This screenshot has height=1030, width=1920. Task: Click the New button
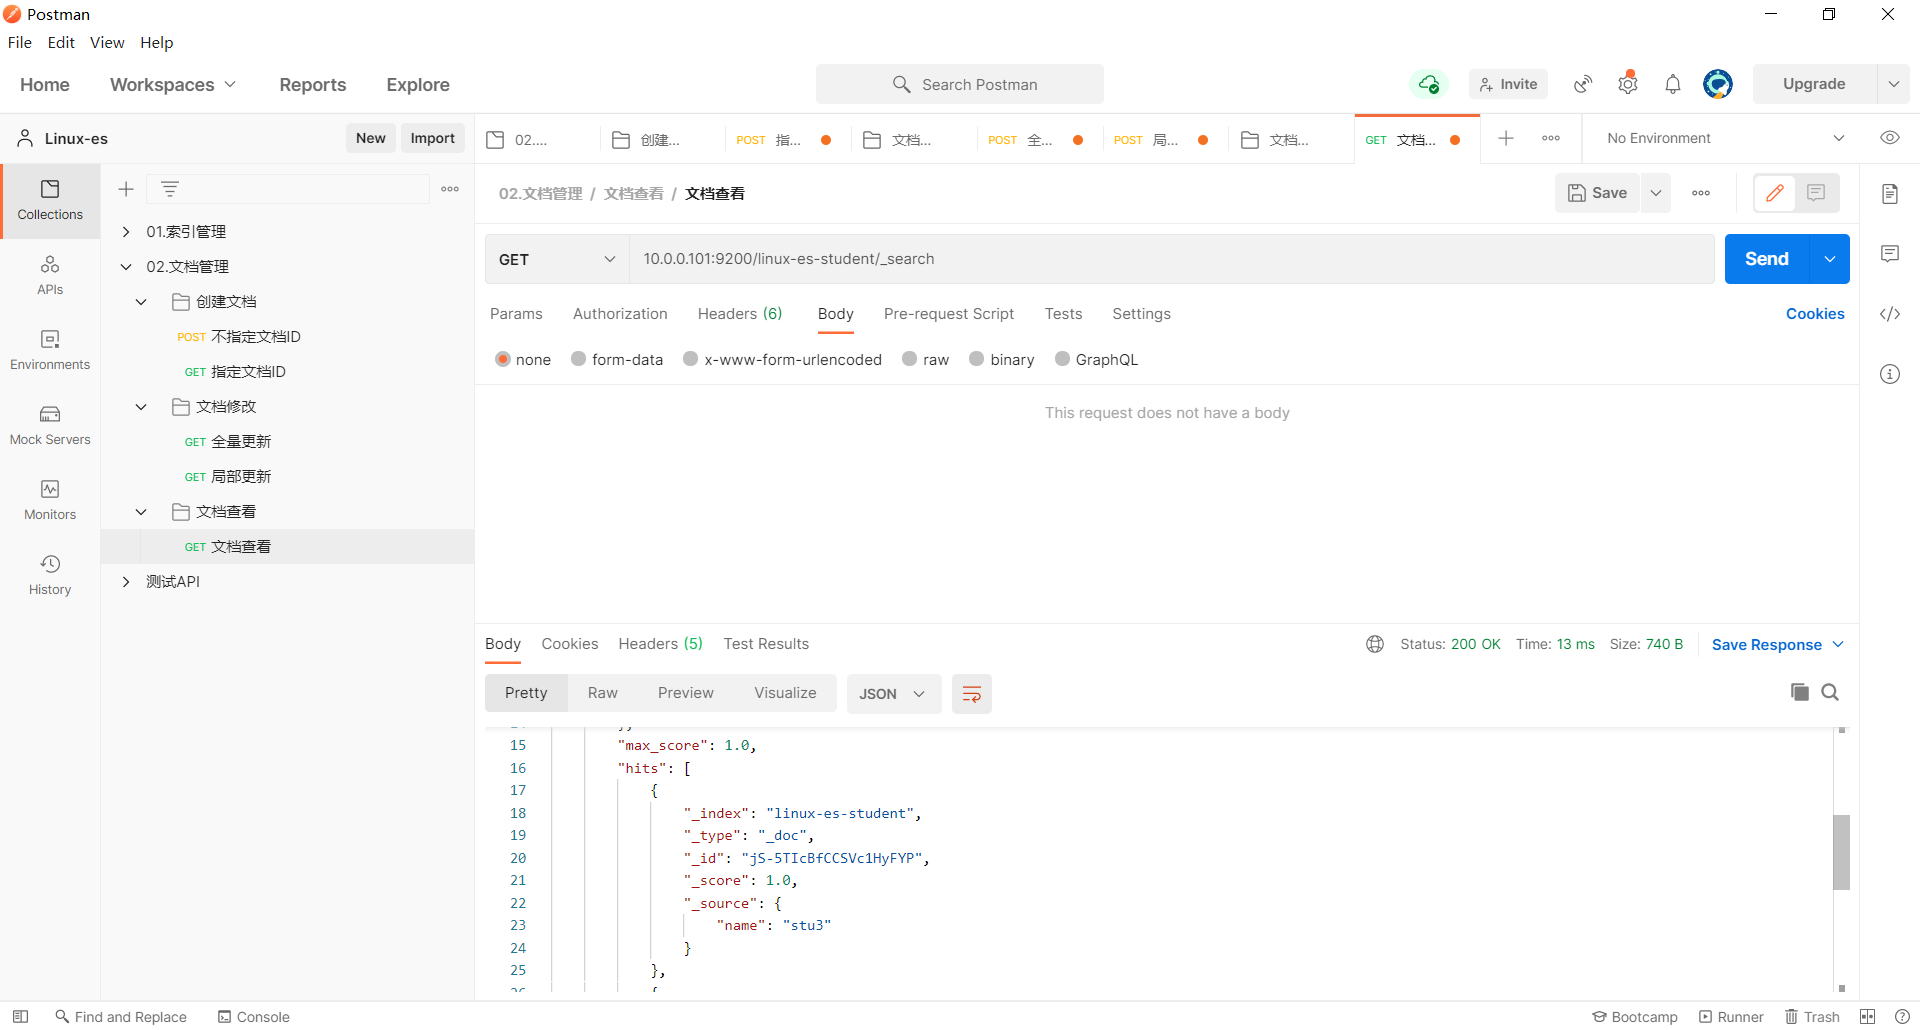(x=370, y=138)
